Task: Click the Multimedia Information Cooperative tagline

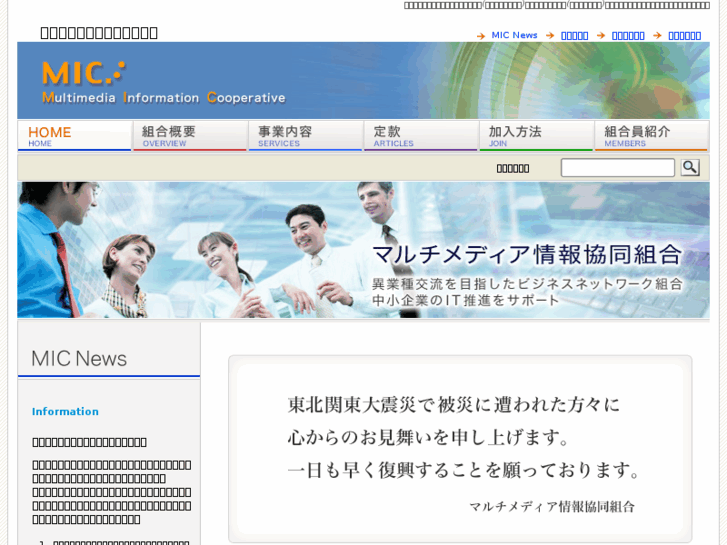Action: [164, 97]
